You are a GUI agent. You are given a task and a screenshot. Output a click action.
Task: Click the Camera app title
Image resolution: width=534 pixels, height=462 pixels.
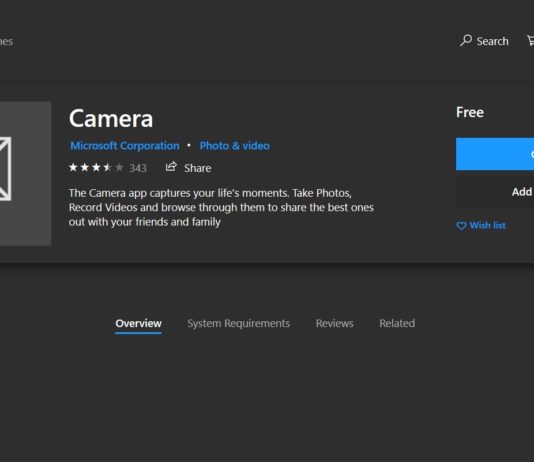111,118
